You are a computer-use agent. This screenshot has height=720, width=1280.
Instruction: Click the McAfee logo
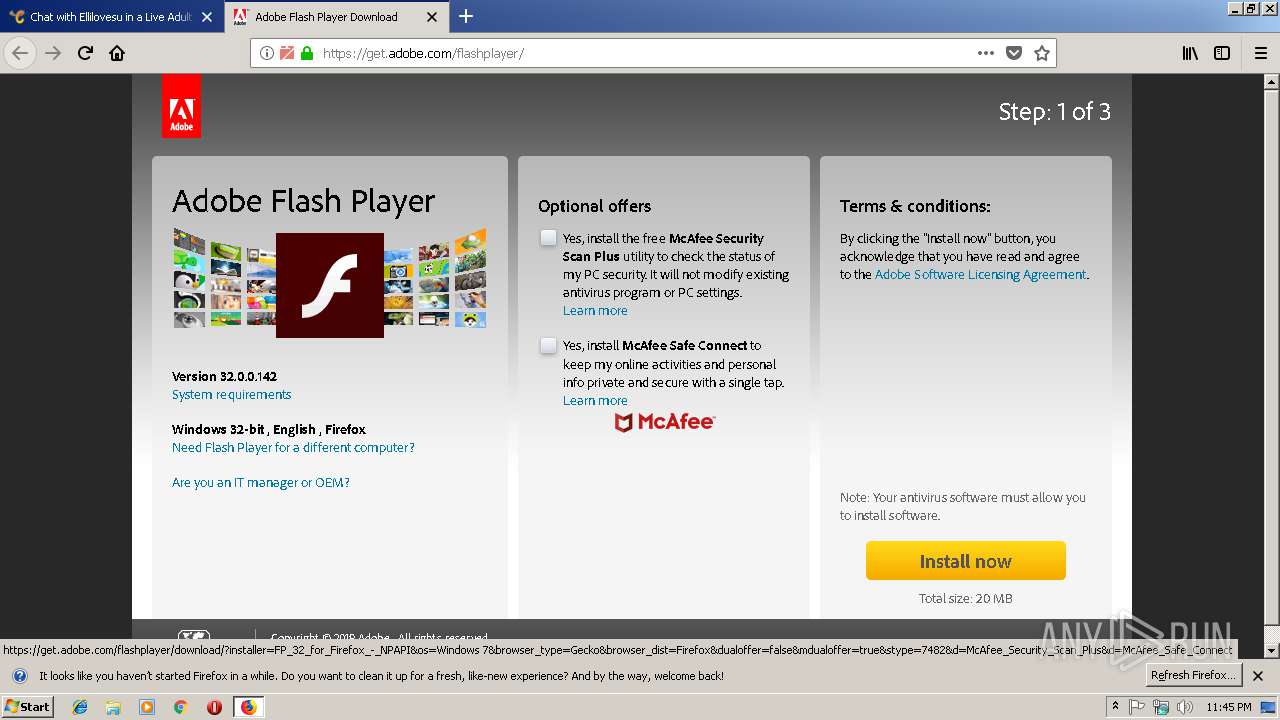pos(664,423)
